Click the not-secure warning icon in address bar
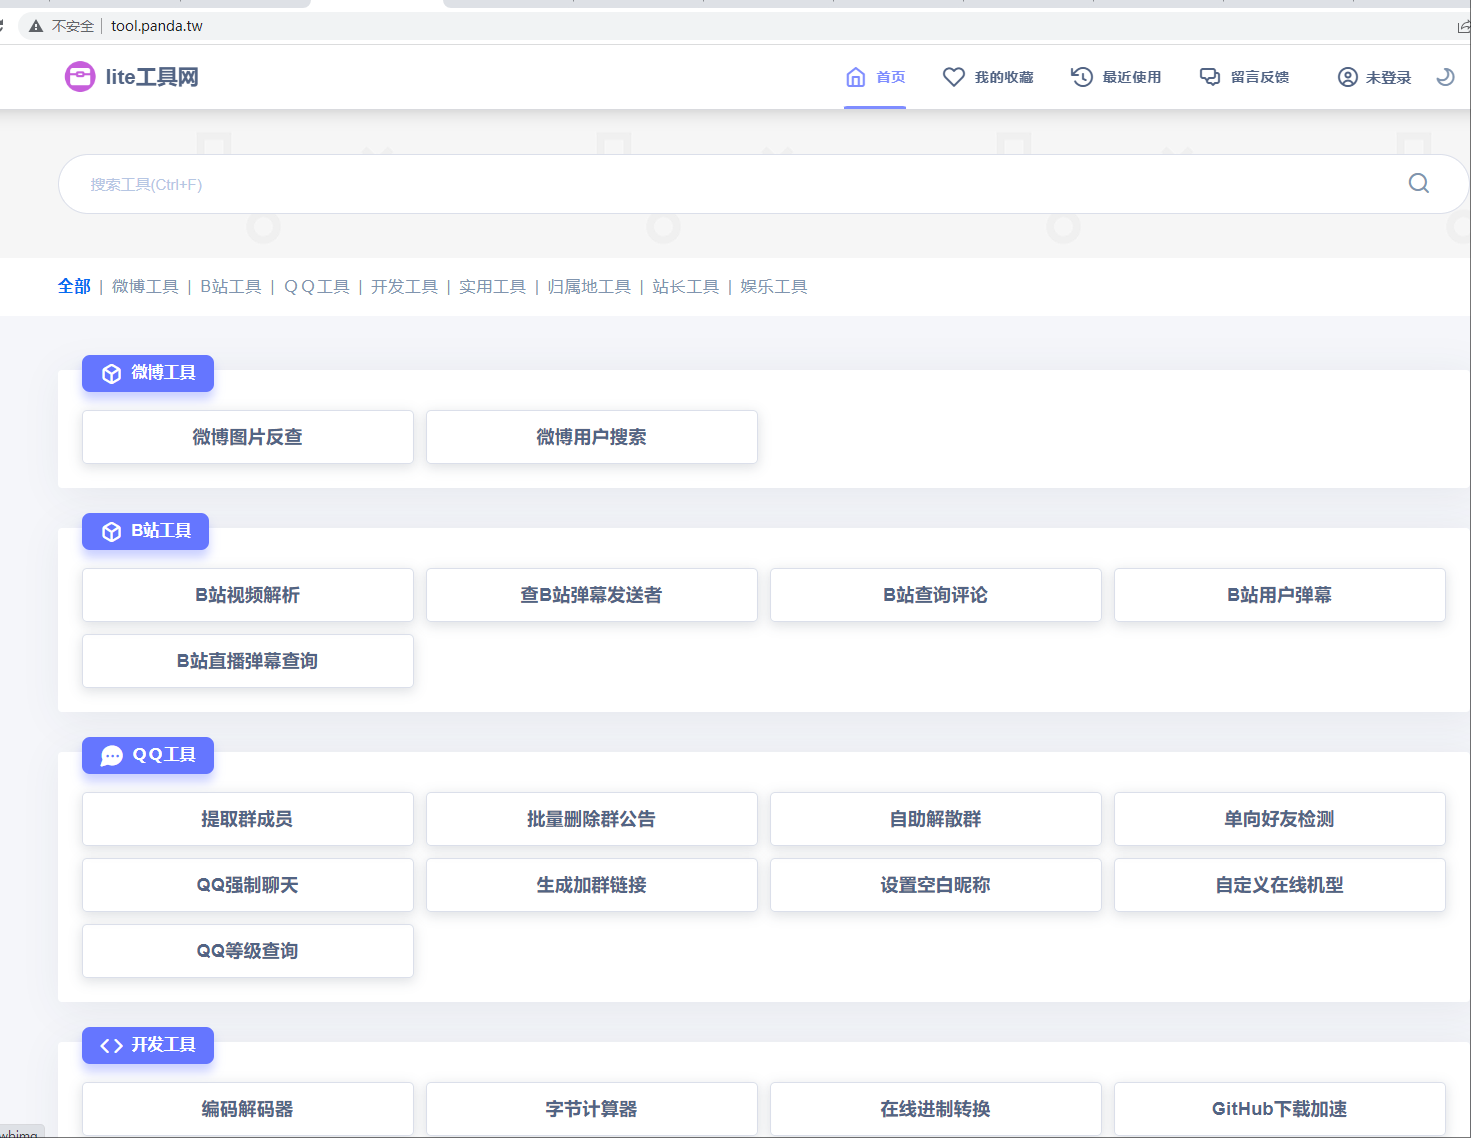Image resolution: width=1471 pixels, height=1138 pixels. [x=36, y=26]
